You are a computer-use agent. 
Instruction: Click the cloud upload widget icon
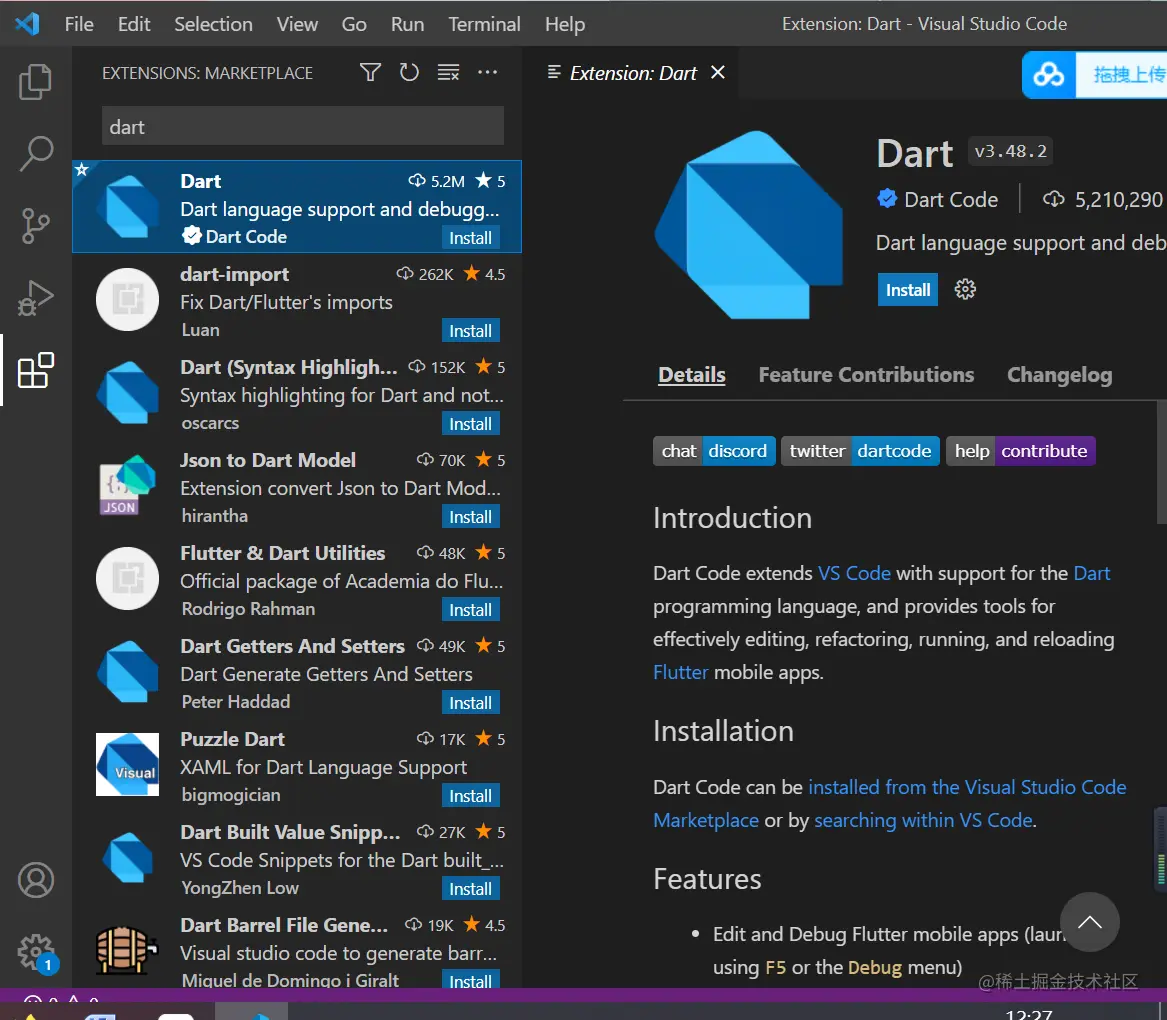tap(1049, 74)
